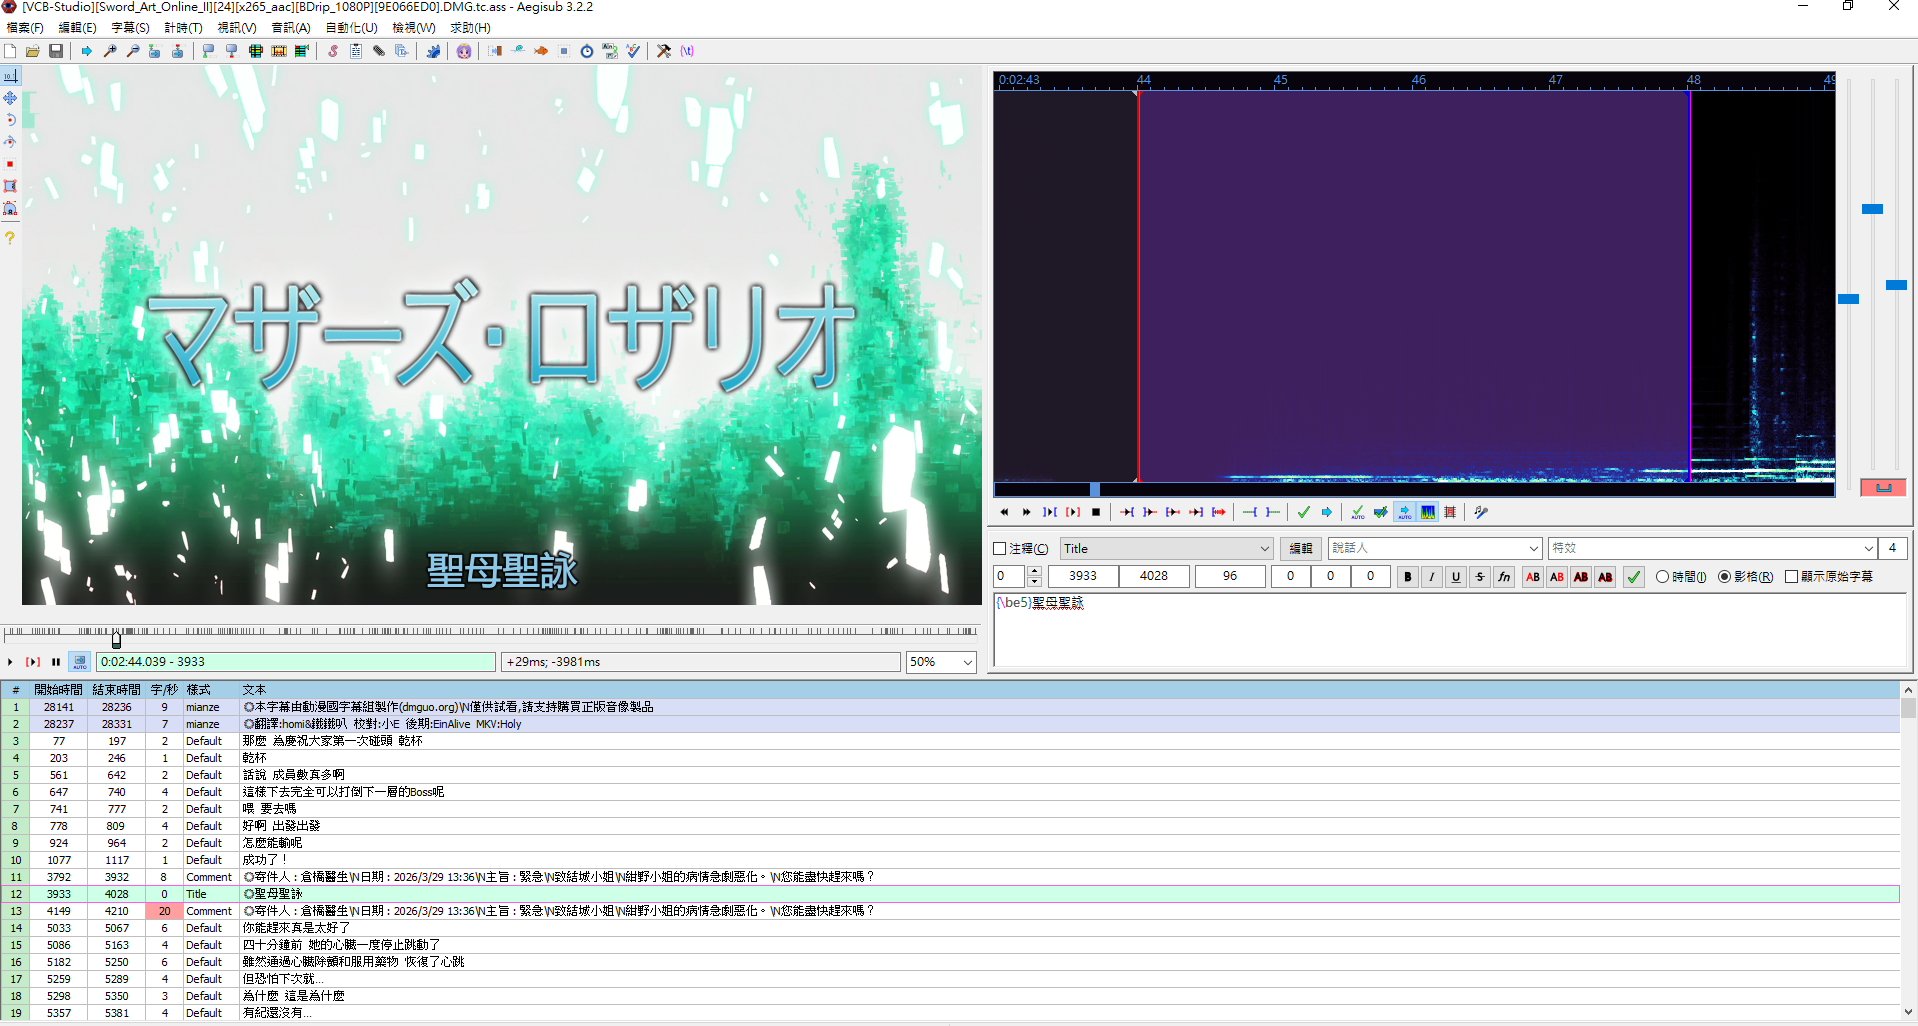Click the subtitle grid vertical scrollbar
1918x1026 pixels.
(x=1908, y=853)
